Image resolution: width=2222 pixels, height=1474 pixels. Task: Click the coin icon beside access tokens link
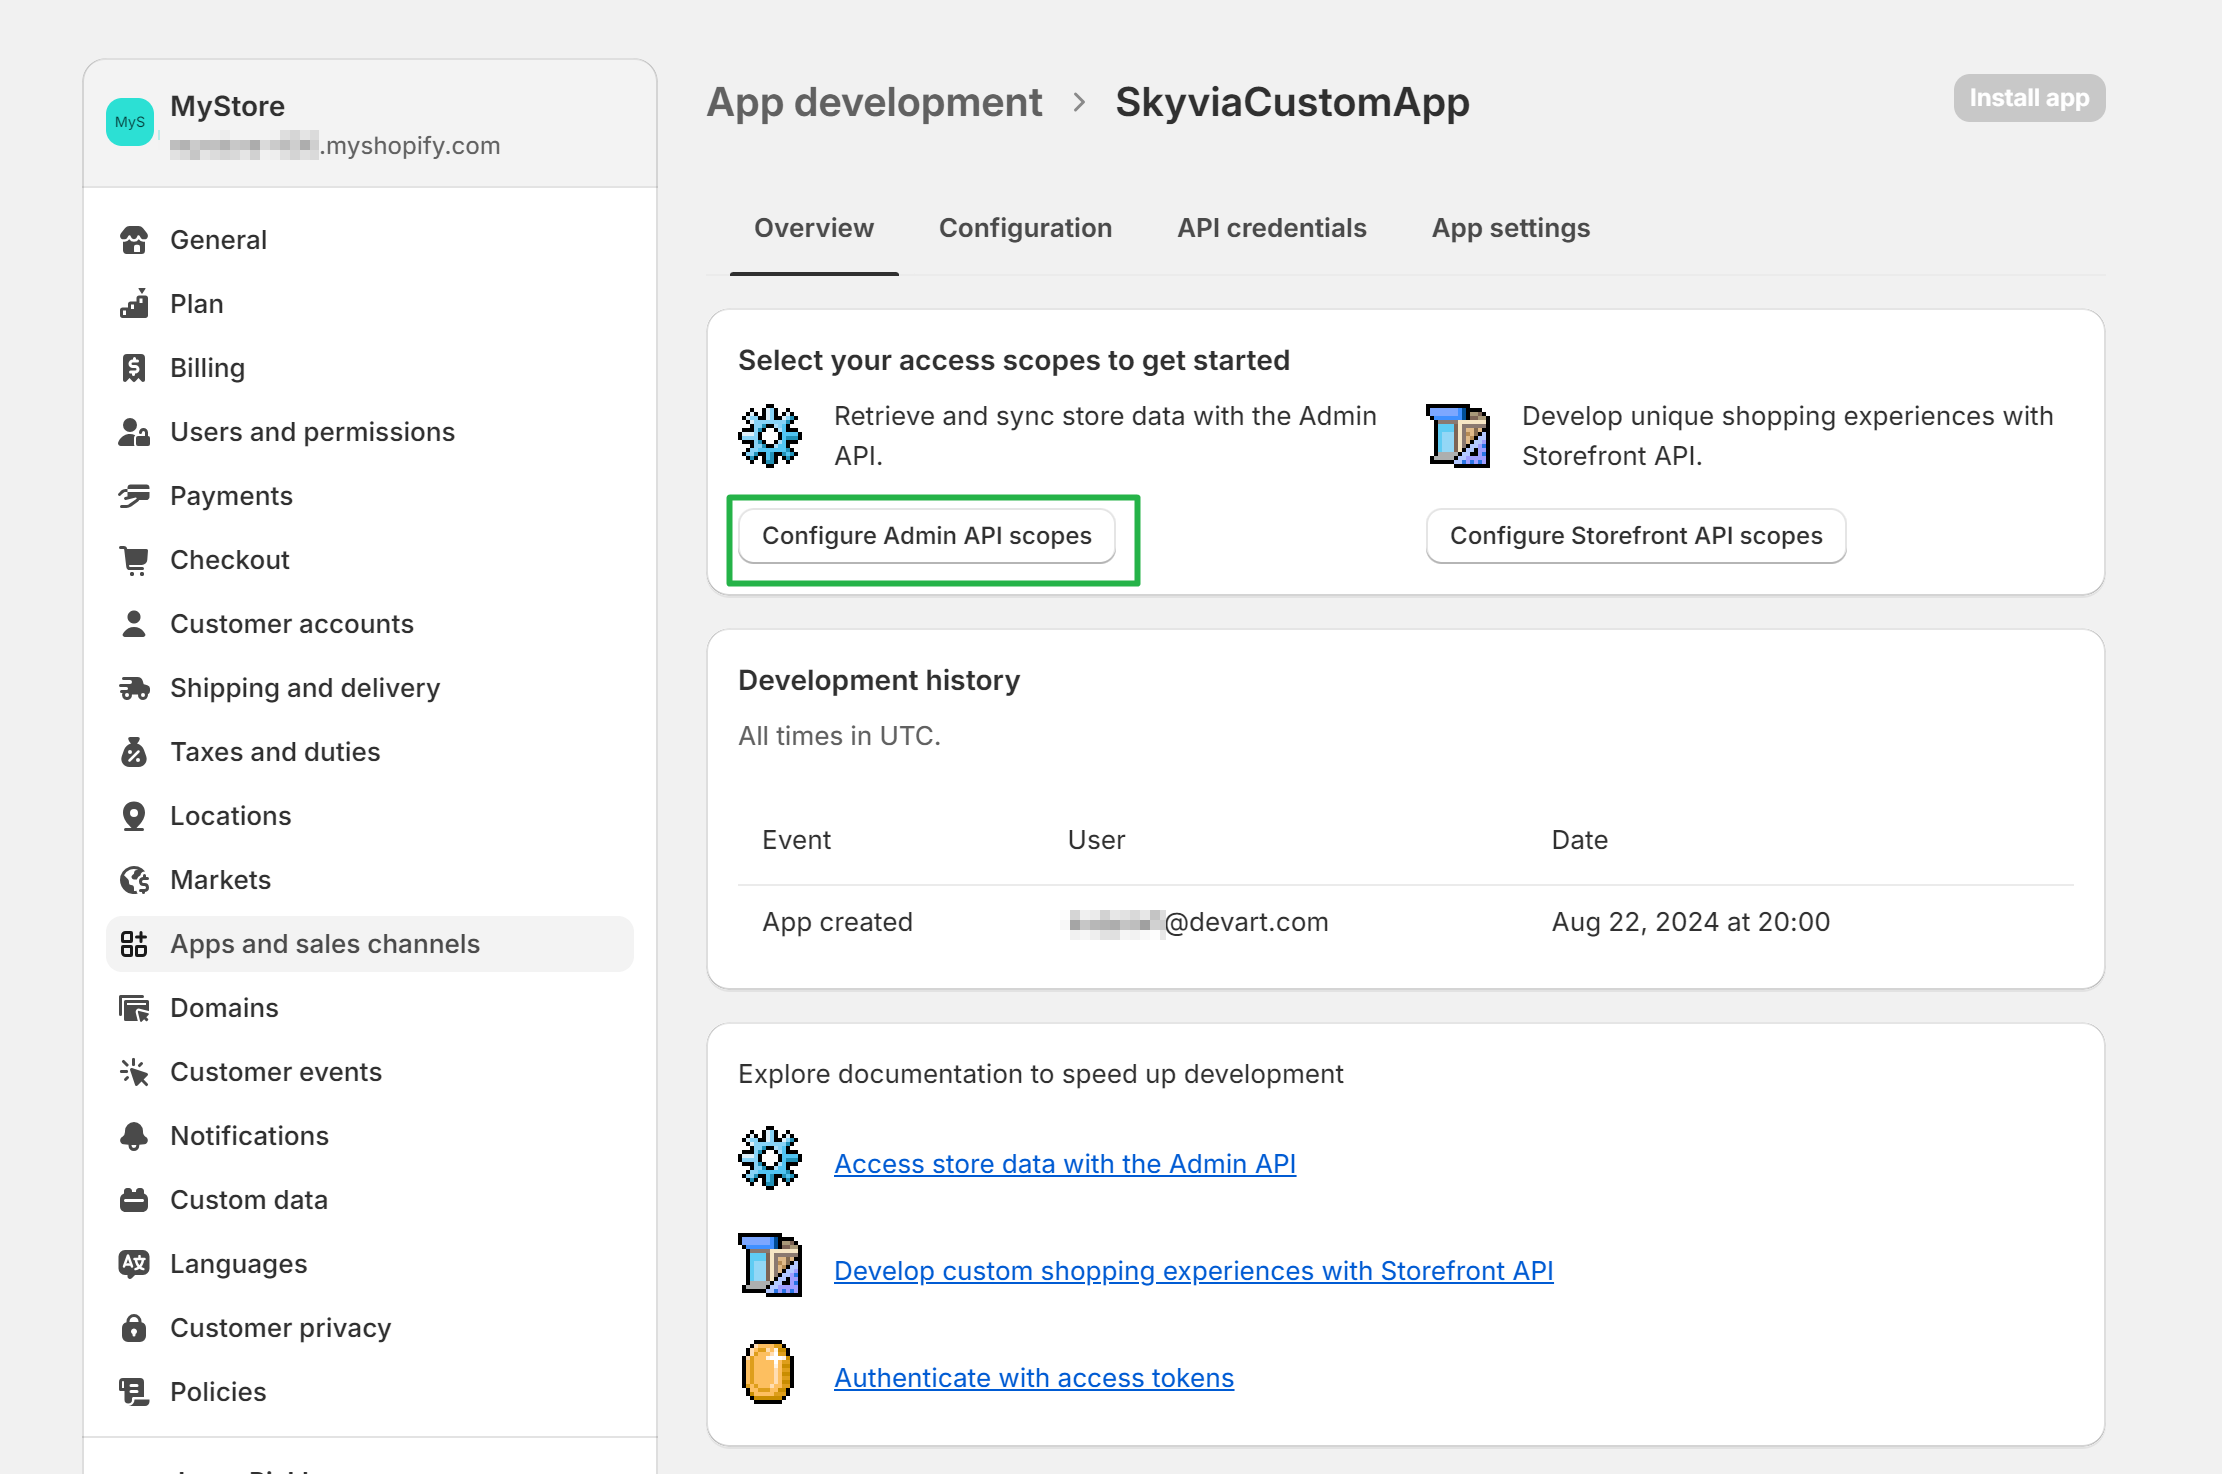(x=768, y=1372)
